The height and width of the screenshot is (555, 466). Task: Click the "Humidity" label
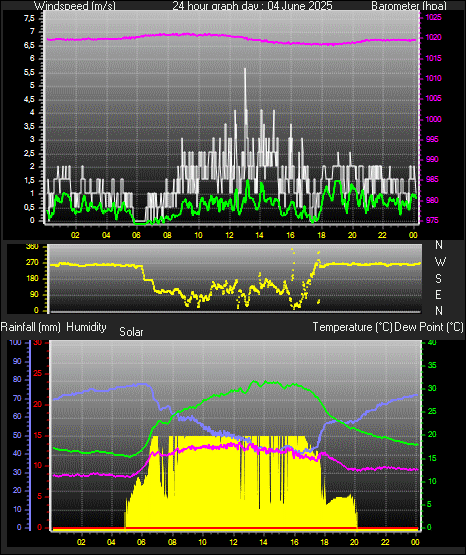[x=86, y=327]
